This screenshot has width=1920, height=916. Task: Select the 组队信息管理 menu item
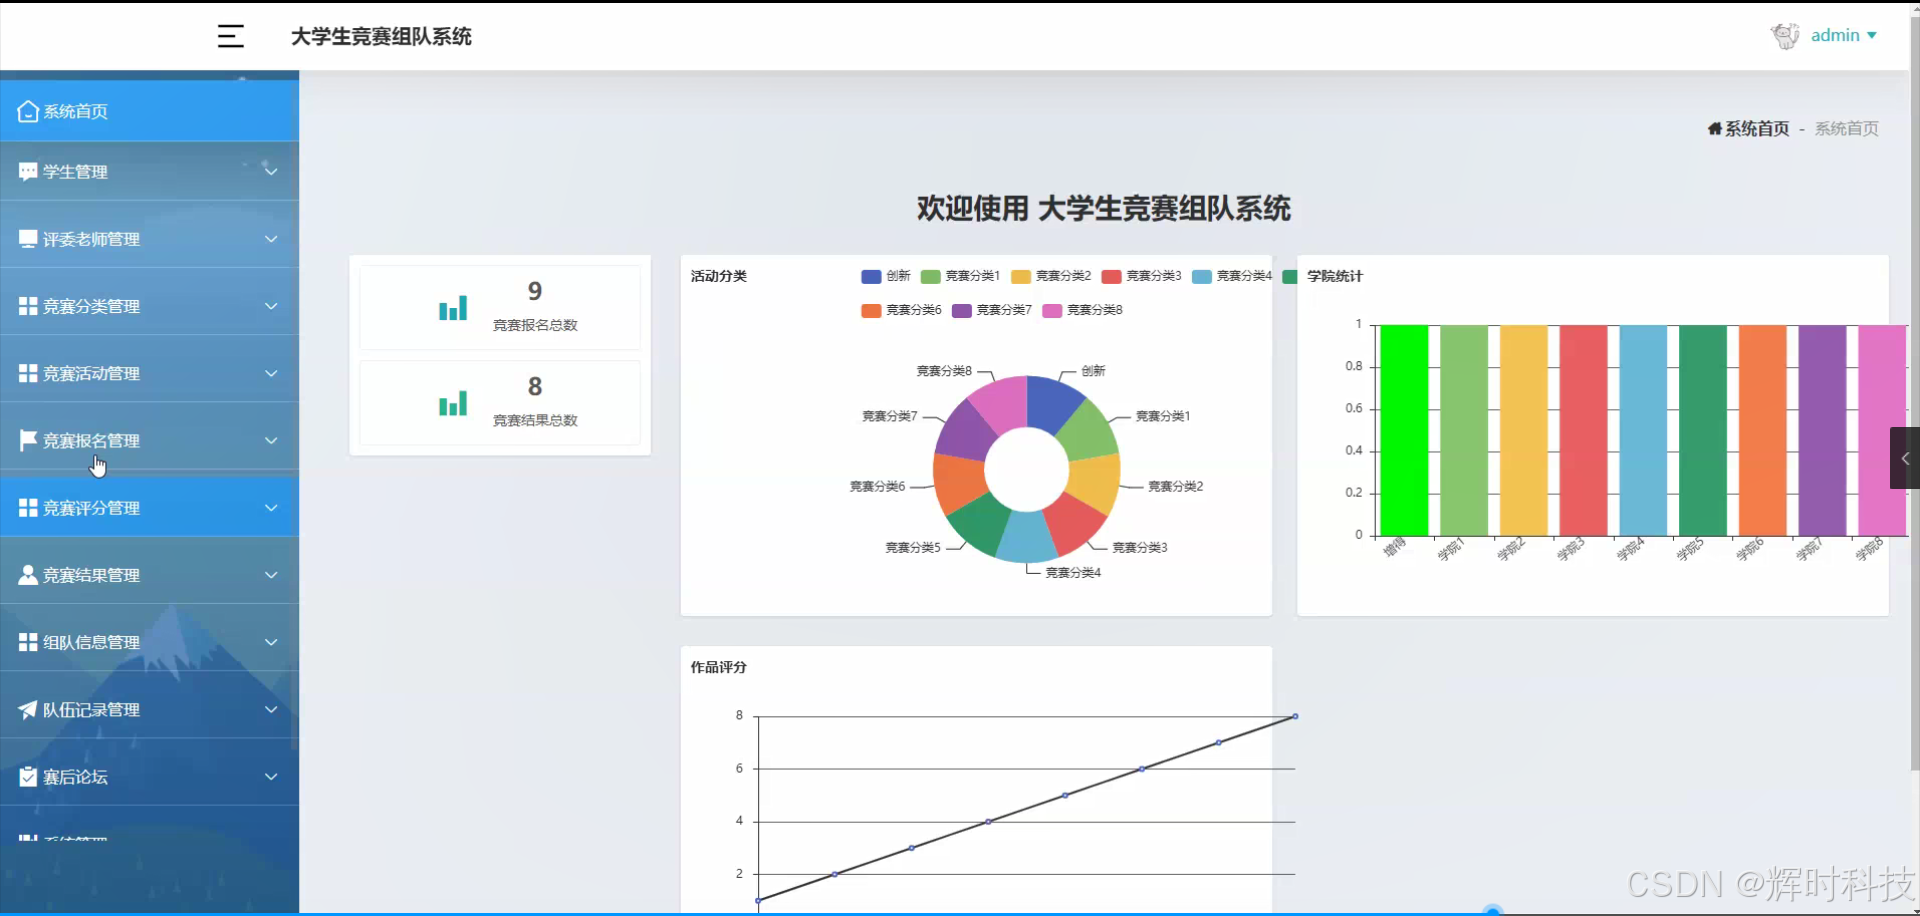pos(149,642)
